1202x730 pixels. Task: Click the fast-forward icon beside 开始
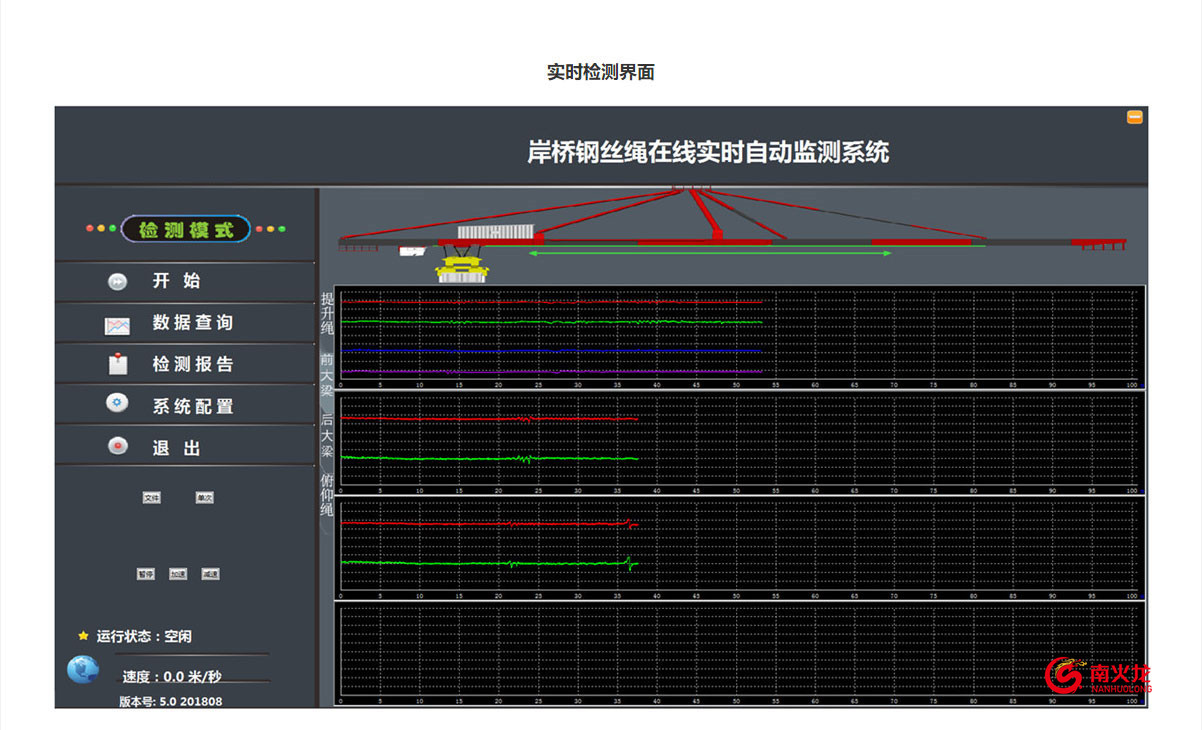click(117, 282)
